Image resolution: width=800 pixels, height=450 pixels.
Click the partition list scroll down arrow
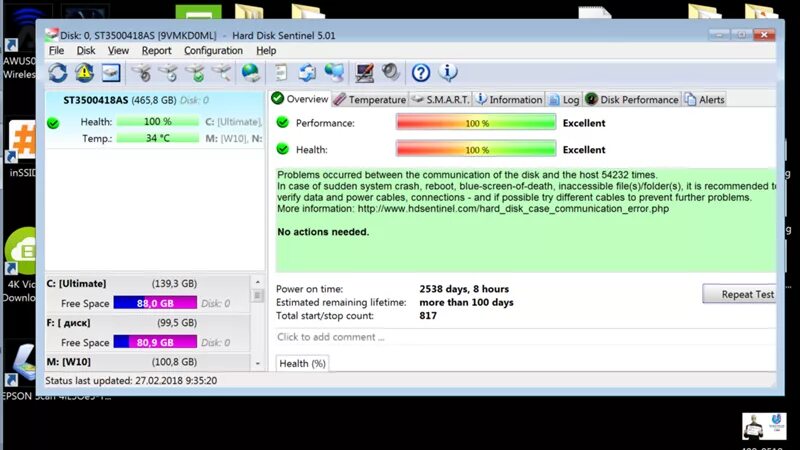(x=258, y=363)
